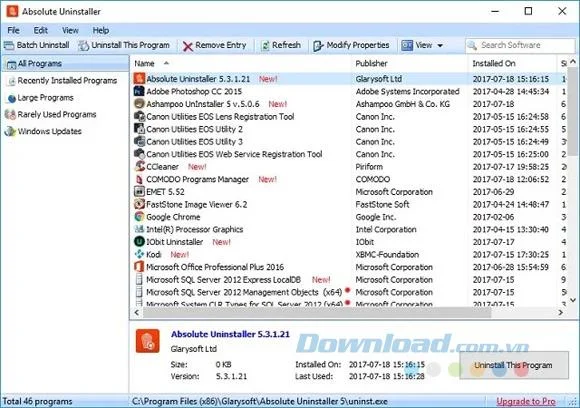Click the Remove Entry button label

[x=221, y=45]
